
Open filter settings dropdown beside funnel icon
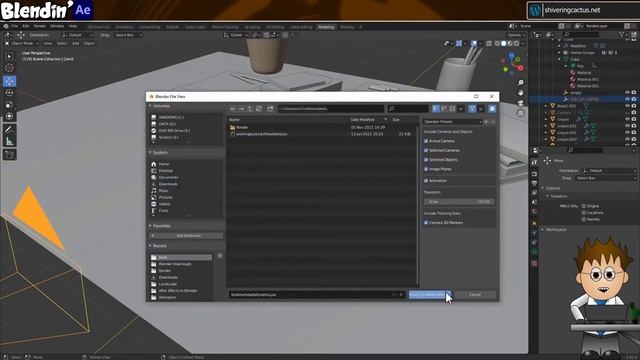coord(480,109)
